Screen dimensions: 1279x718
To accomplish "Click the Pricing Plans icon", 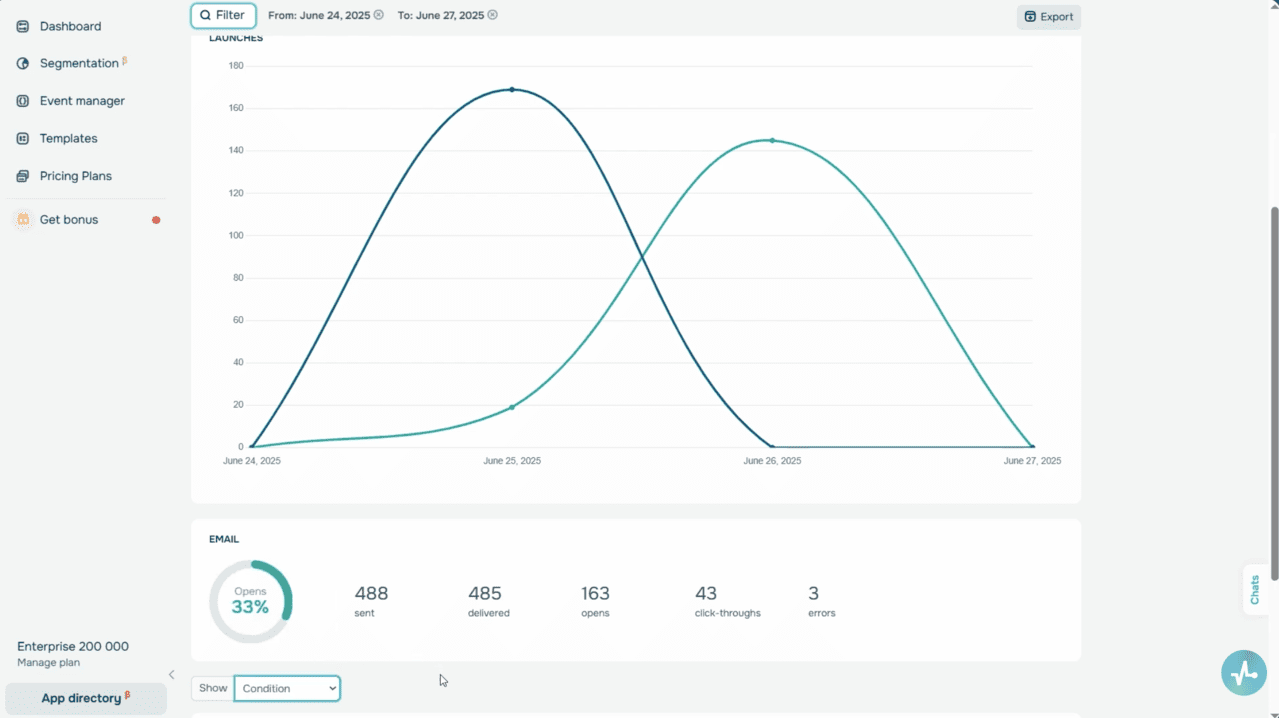I will coord(23,176).
